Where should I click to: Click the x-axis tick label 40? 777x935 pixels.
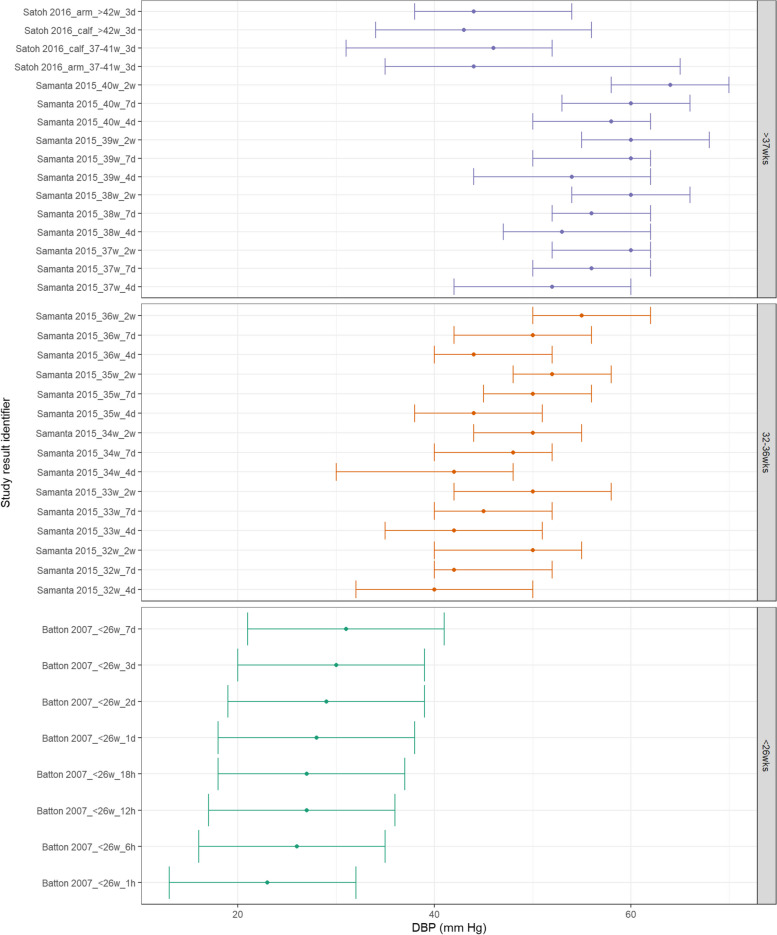pyautogui.click(x=434, y=908)
